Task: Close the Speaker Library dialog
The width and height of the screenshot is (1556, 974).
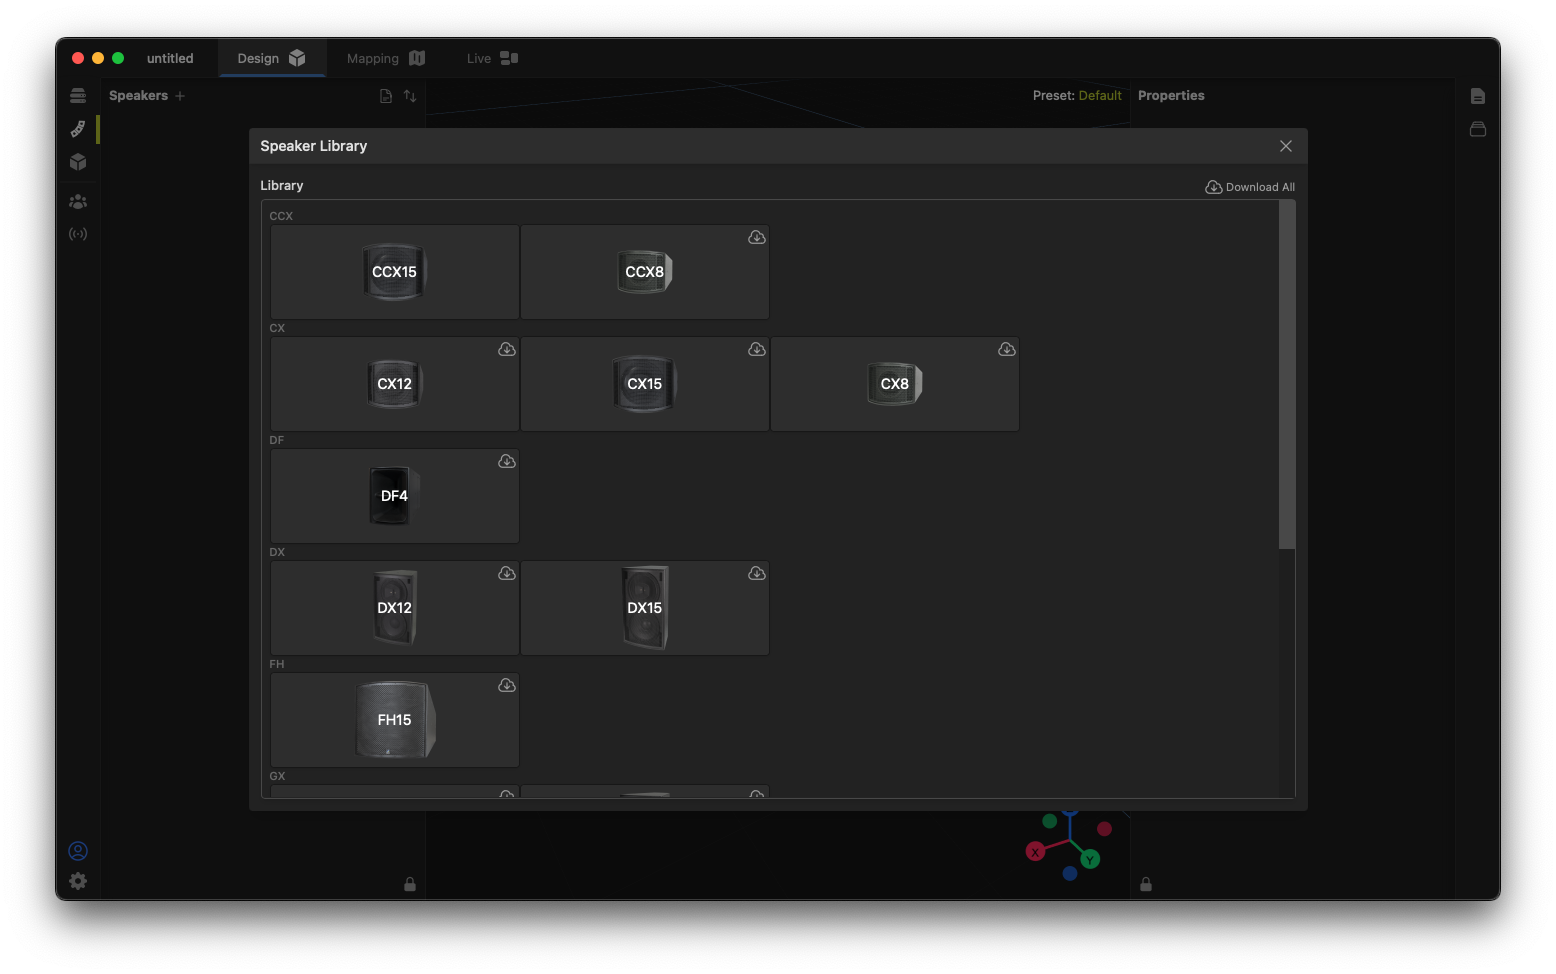Action: (1286, 146)
